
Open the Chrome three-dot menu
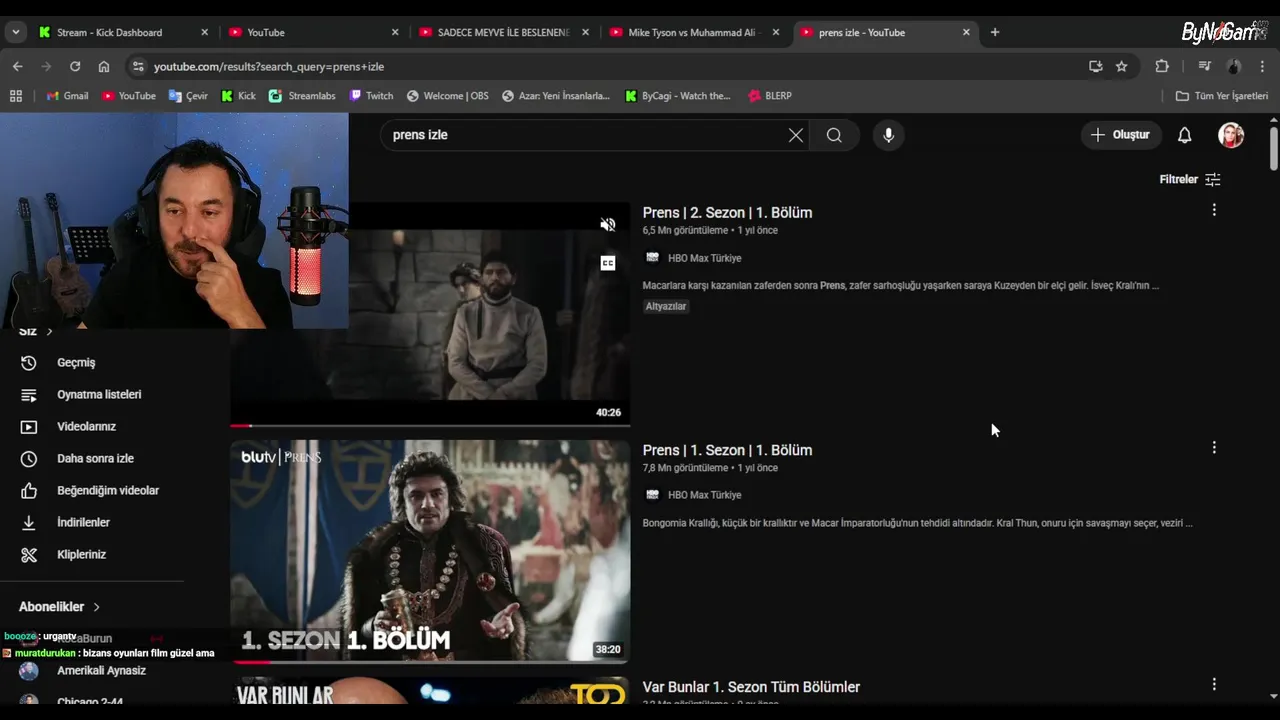point(1263,67)
